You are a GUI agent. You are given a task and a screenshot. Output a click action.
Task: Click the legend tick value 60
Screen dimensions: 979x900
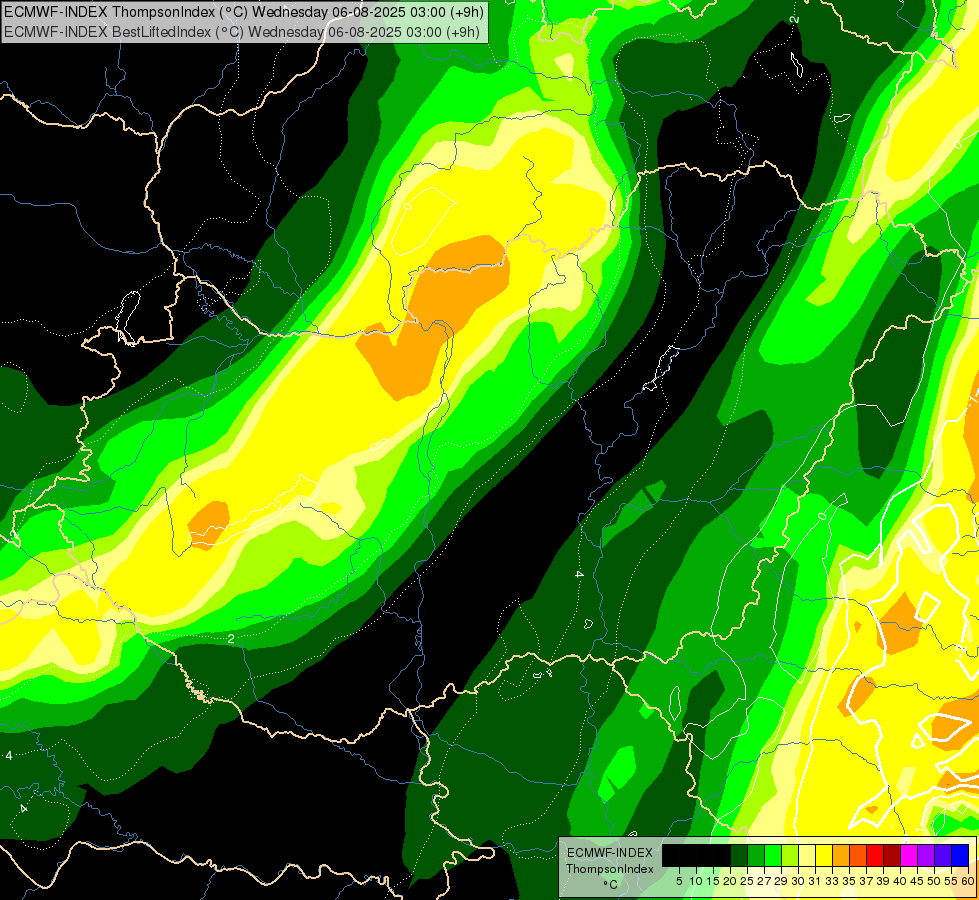[968, 881]
